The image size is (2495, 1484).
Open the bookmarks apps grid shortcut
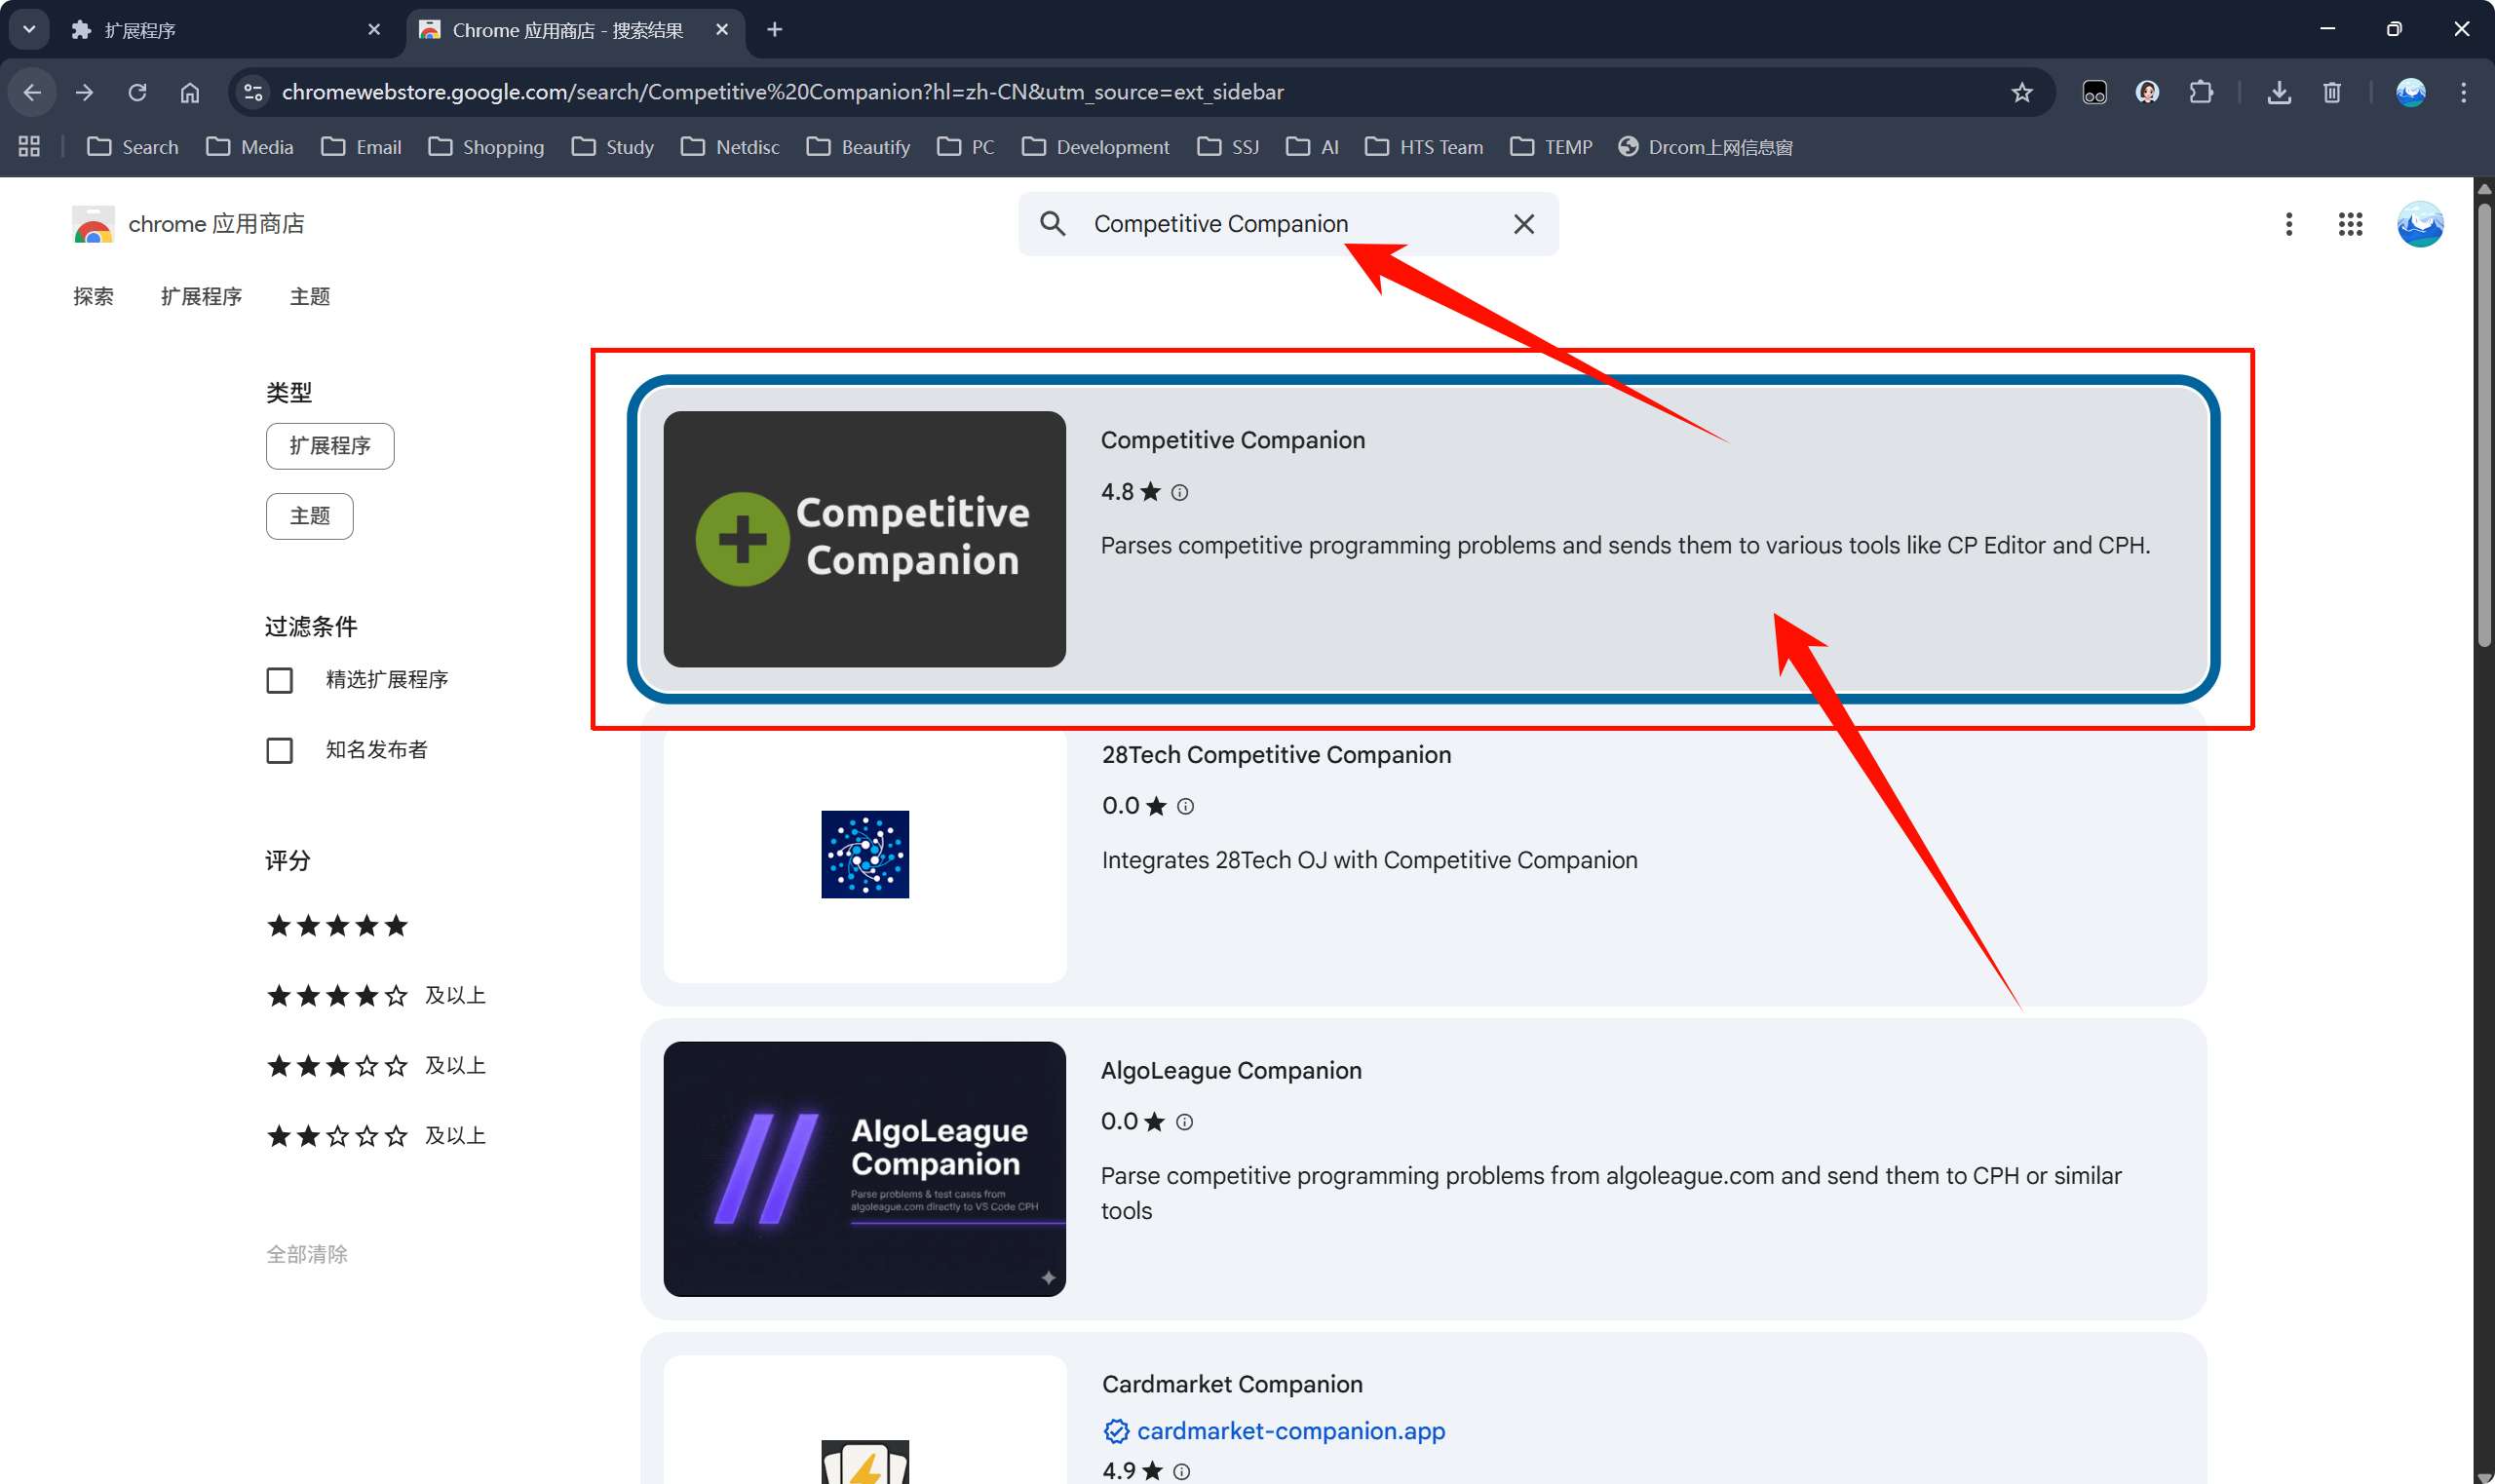coord(29,147)
